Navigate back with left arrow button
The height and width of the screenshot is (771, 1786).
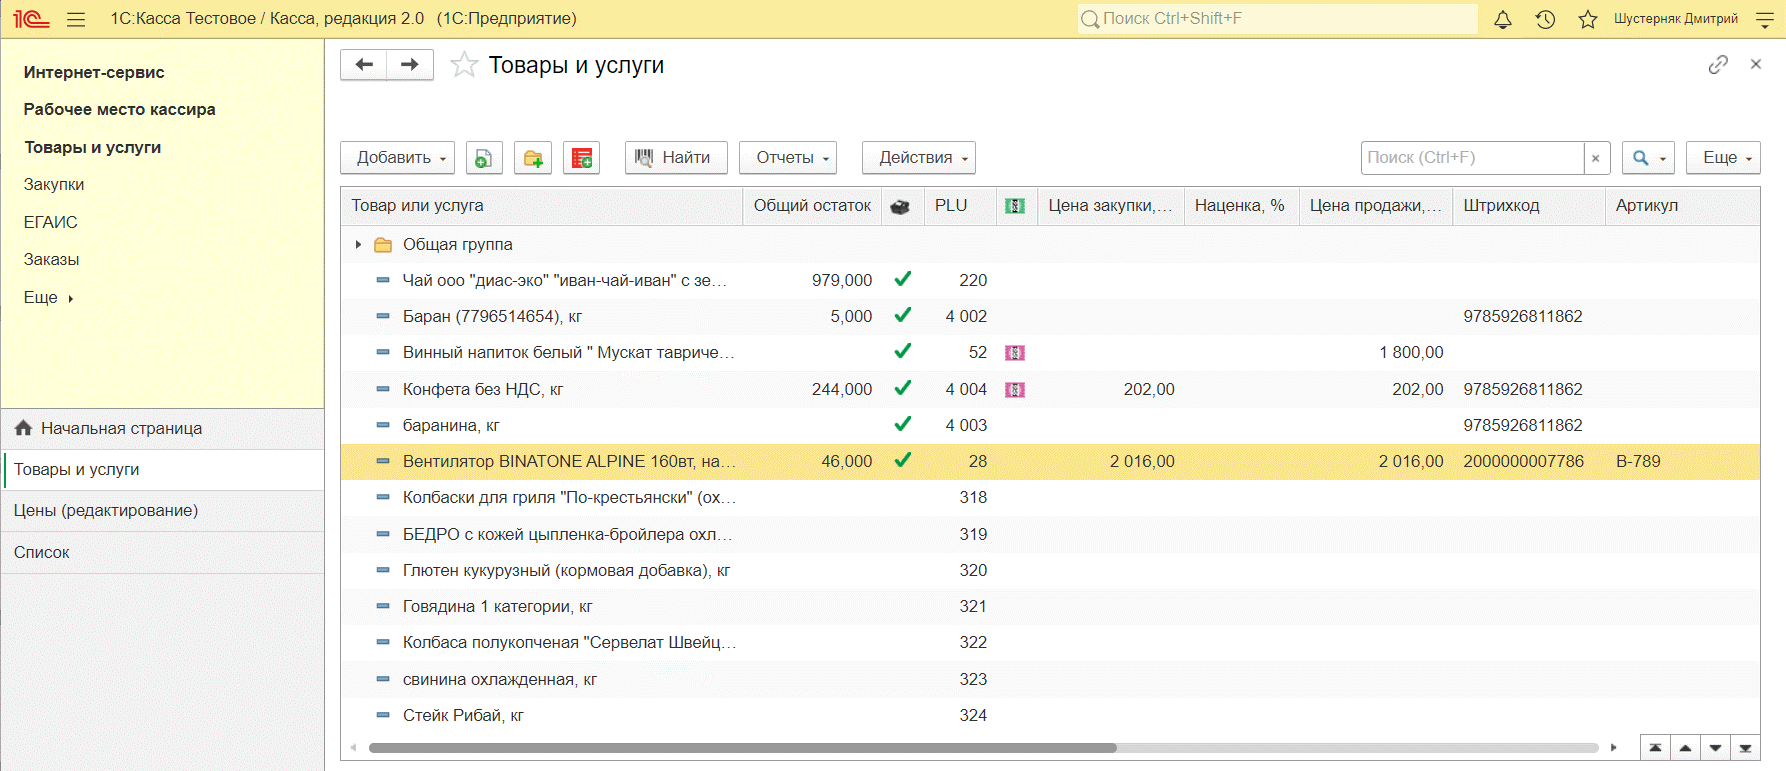pyautogui.click(x=364, y=65)
